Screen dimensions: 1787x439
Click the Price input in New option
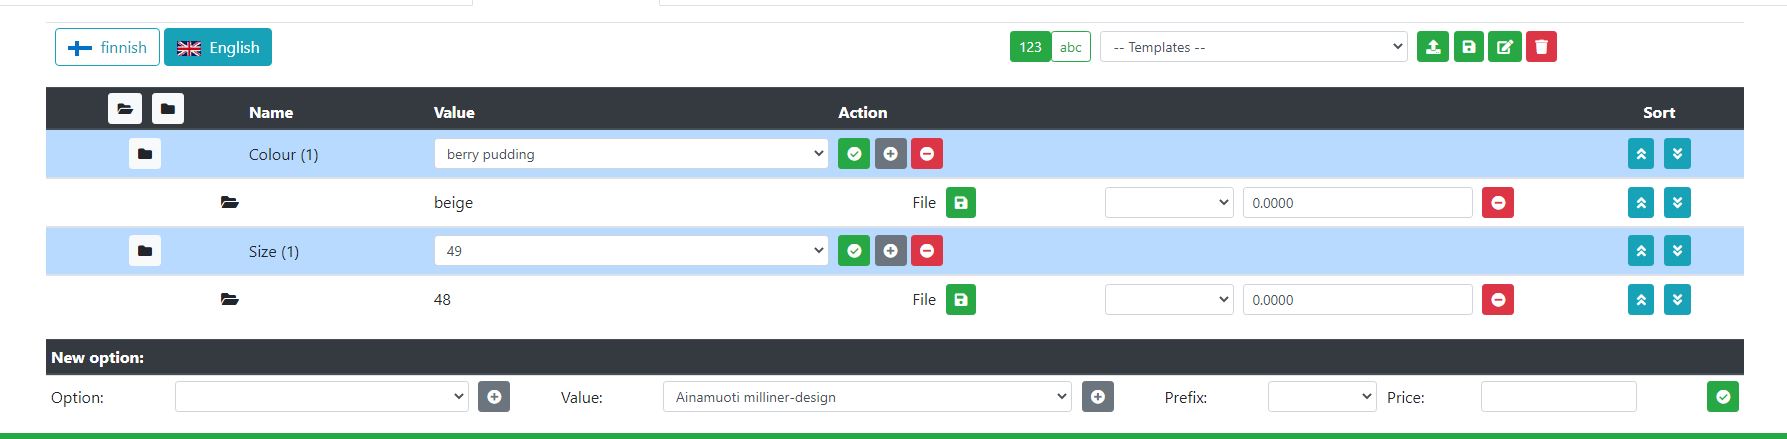[1558, 397]
